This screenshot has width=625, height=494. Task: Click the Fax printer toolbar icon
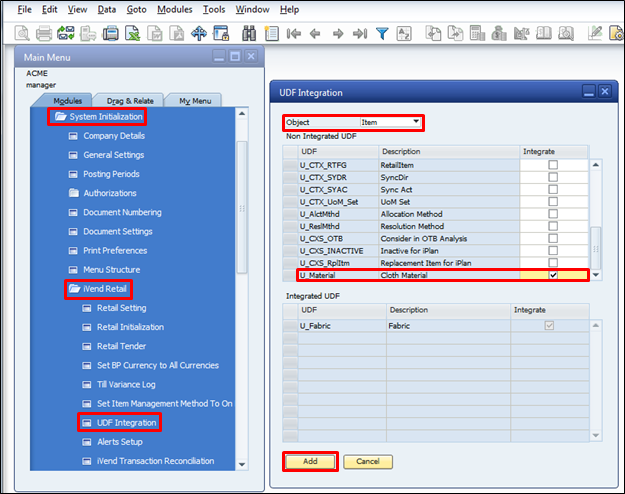pyautogui.click(x=110, y=33)
